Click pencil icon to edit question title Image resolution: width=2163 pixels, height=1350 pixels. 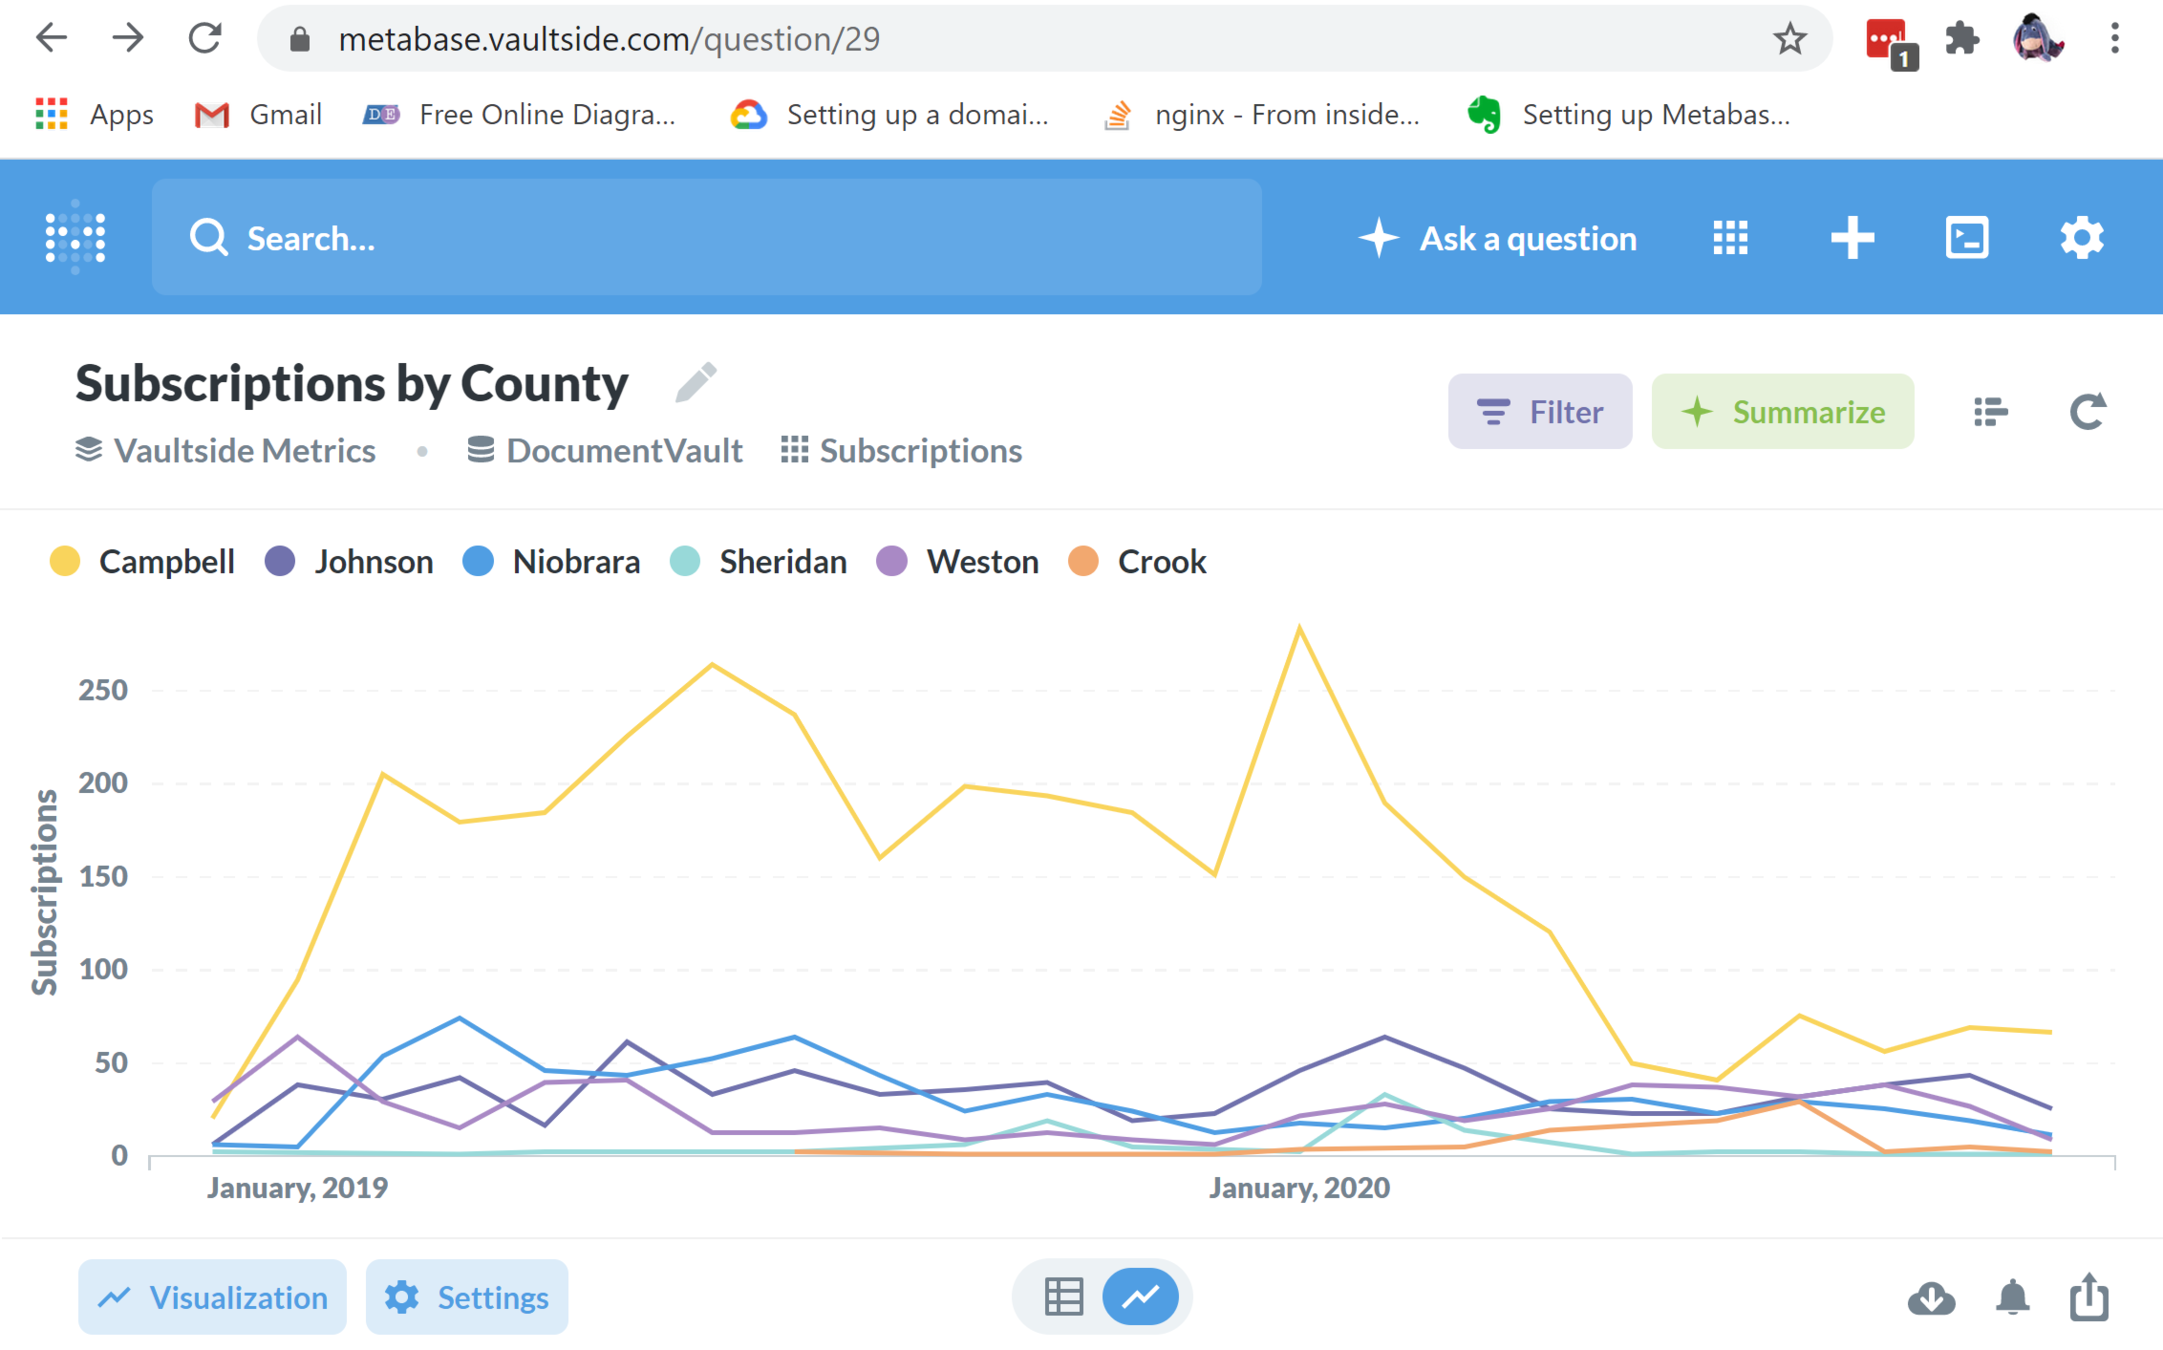(695, 383)
